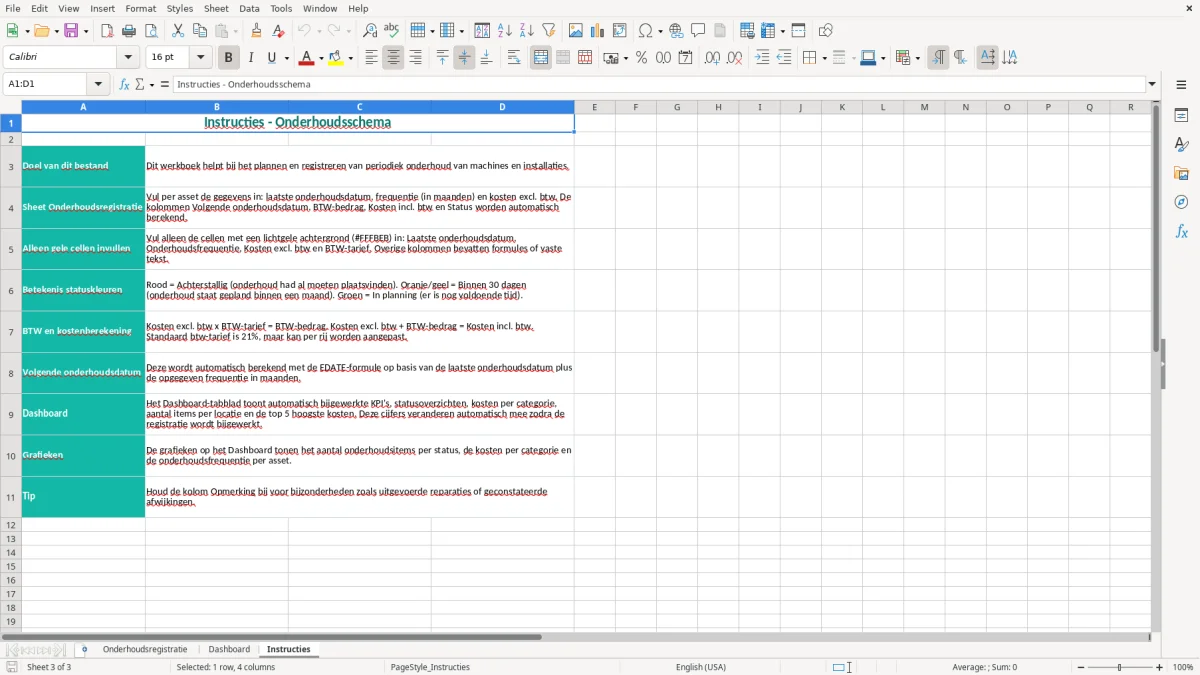Click the zoom slider handle
This screenshot has height=675, width=1200.
point(1120,667)
